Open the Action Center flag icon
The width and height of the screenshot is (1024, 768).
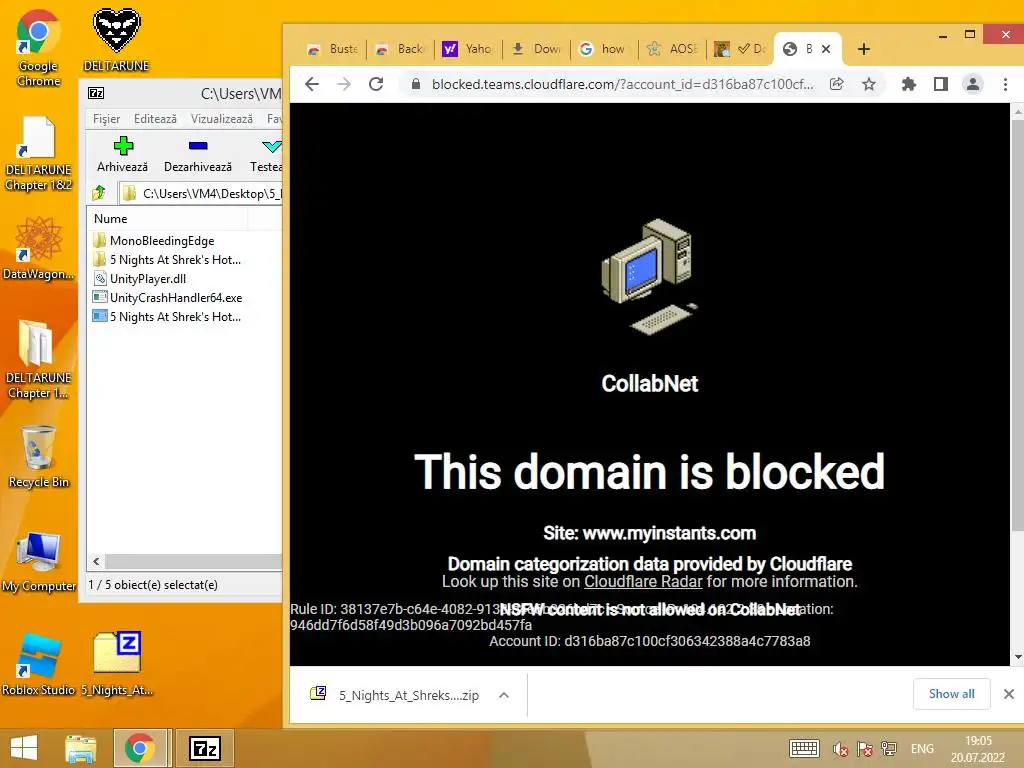(x=864, y=749)
